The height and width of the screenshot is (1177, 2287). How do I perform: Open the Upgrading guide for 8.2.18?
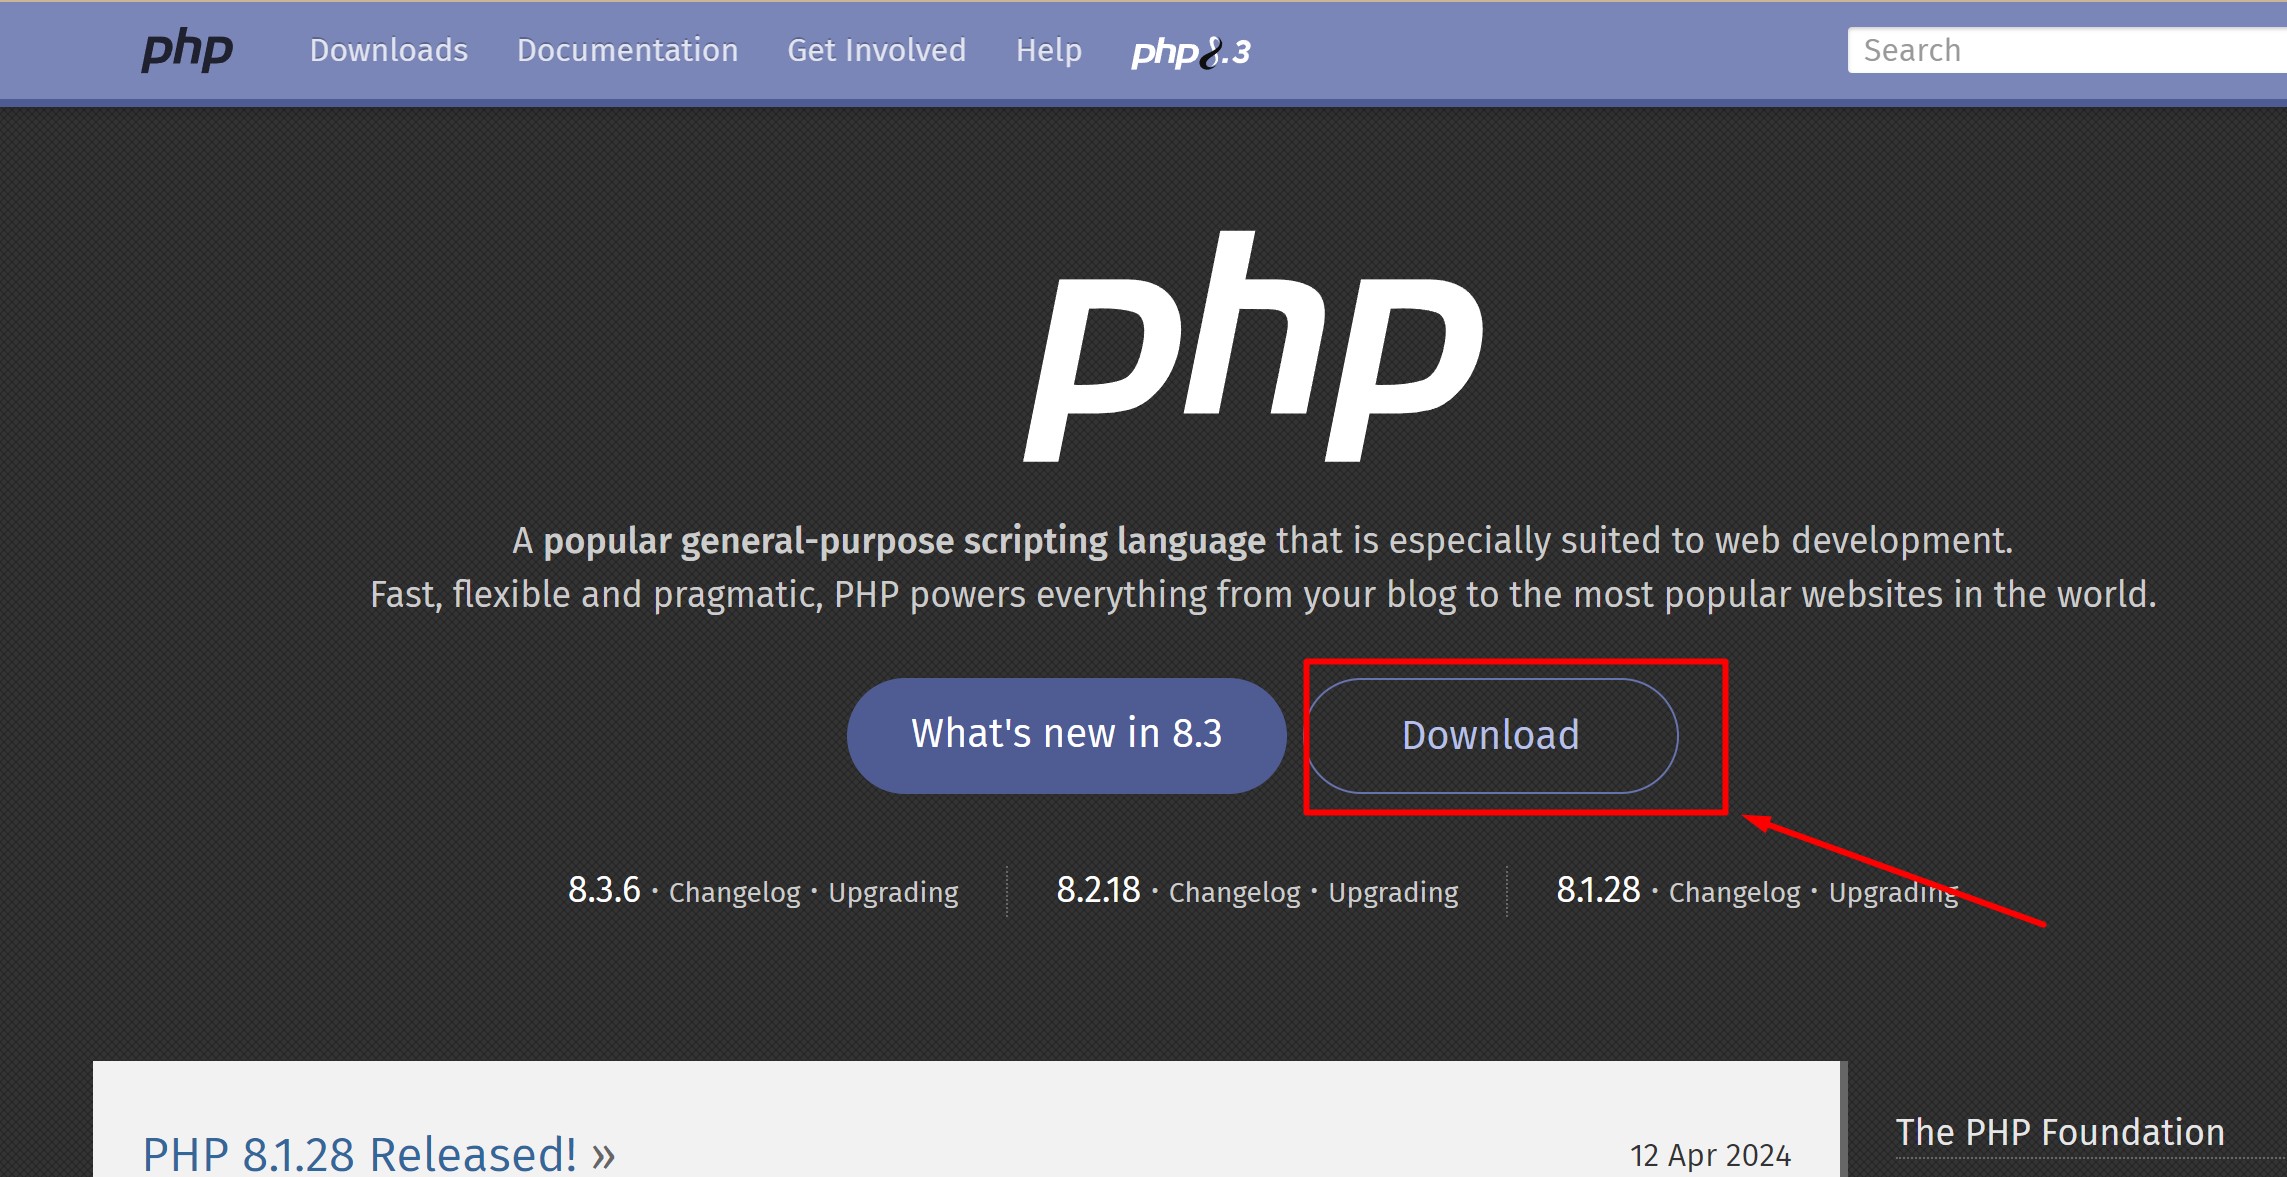point(1393,892)
